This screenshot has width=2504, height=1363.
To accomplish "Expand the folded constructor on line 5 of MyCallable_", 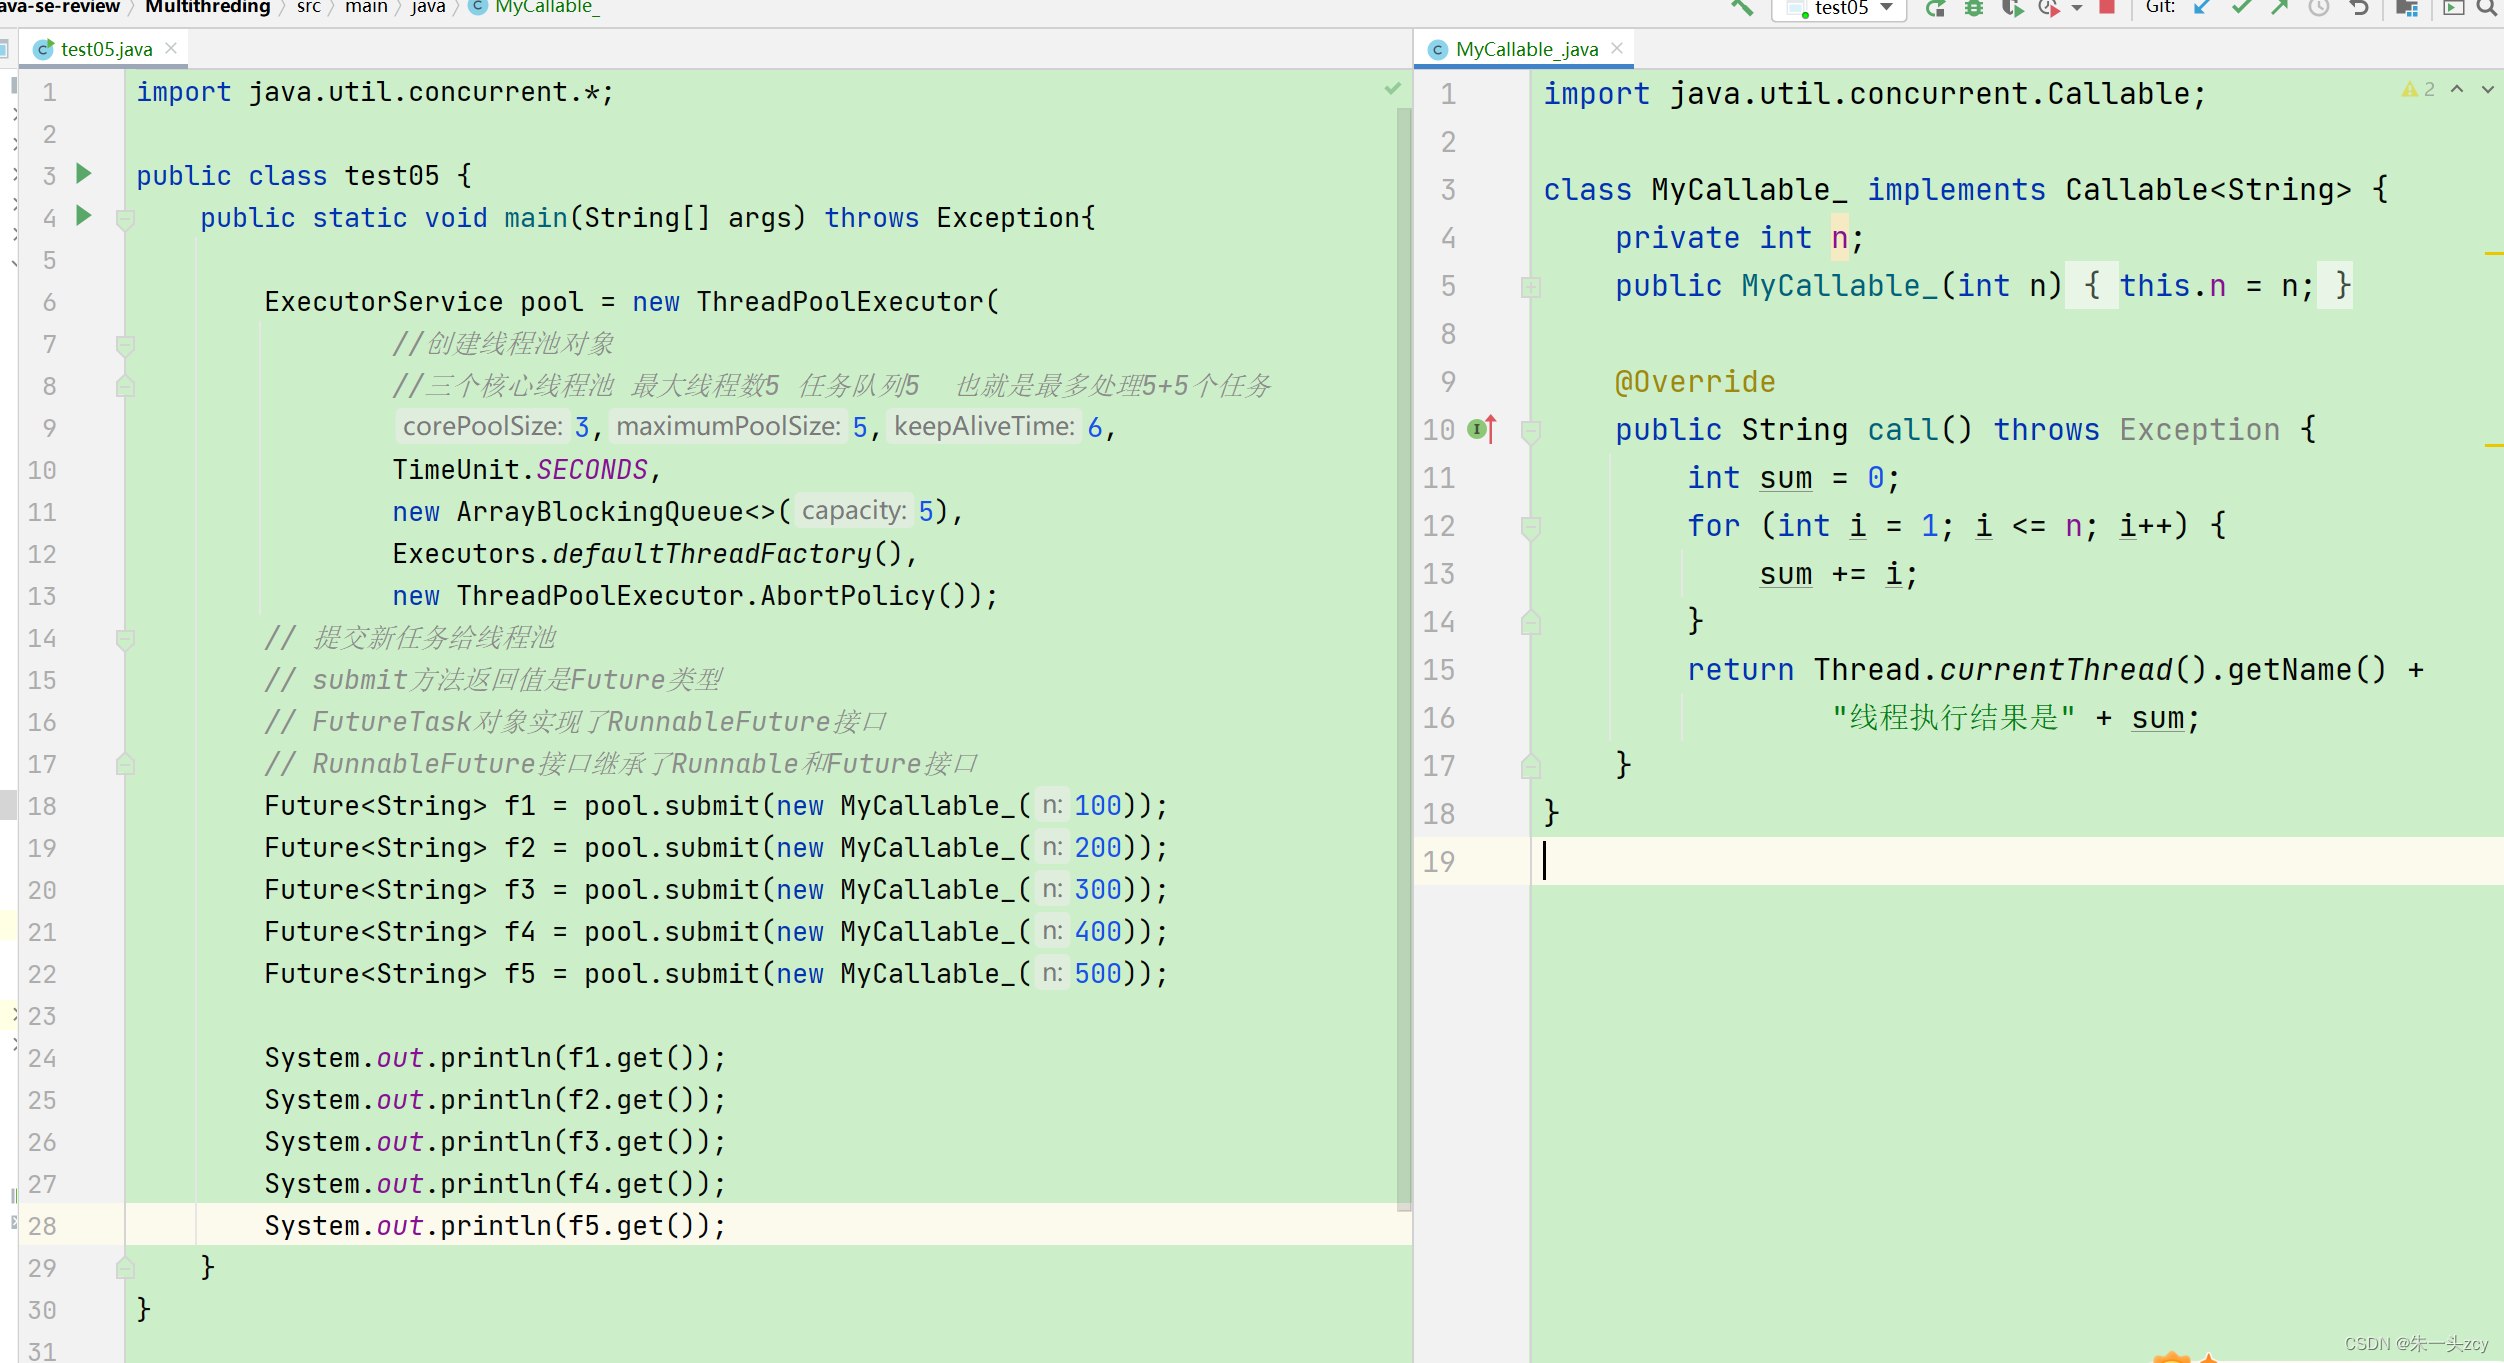I will pyautogui.click(x=1530, y=288).
